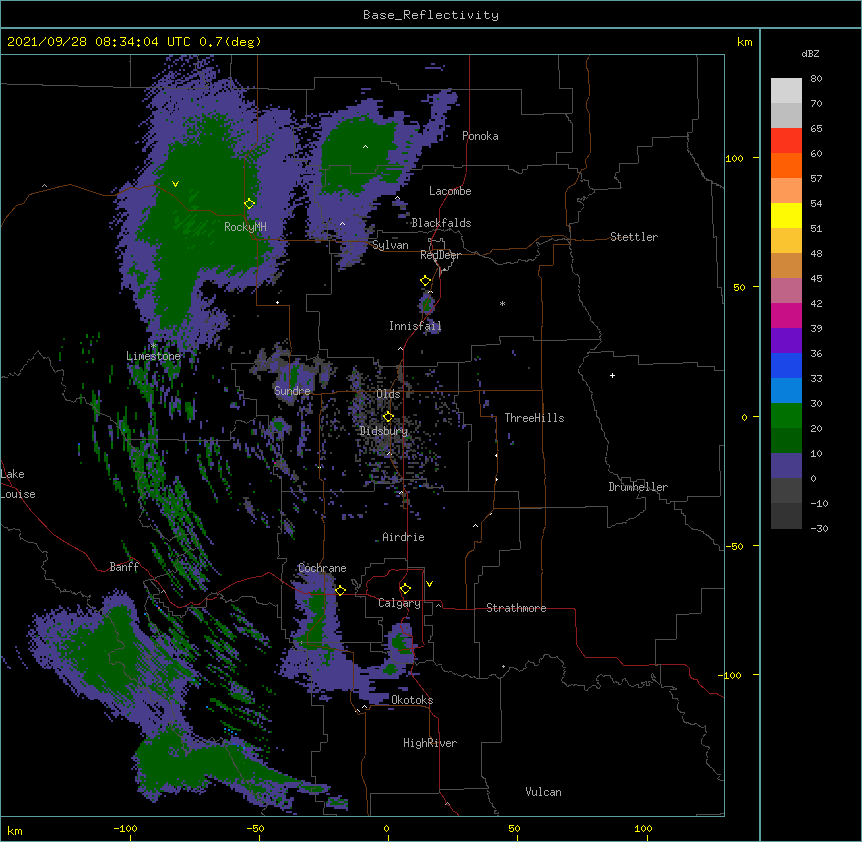
Task: Click the Banff label
Action: (124, 567)
